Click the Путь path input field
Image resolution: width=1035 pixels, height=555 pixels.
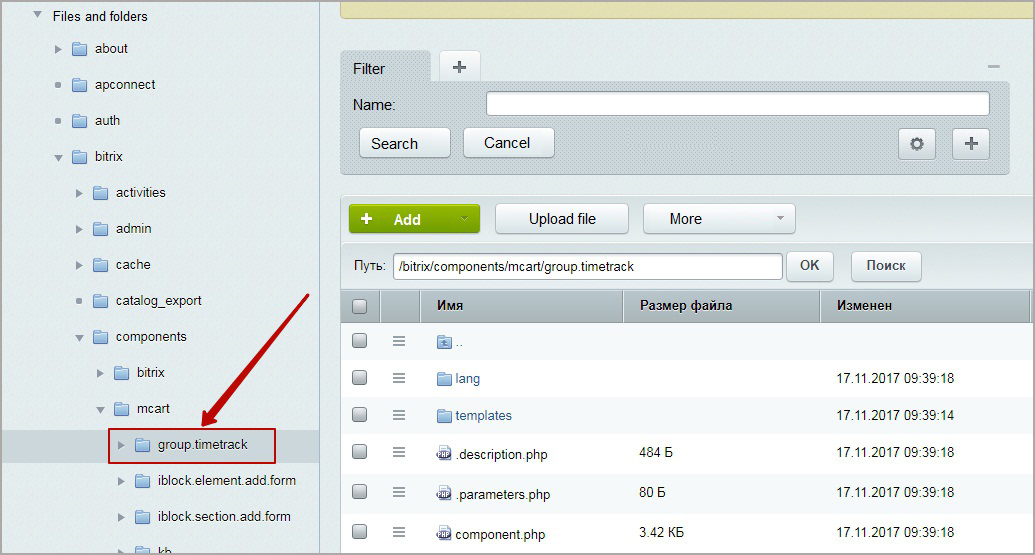click(587, 267)
